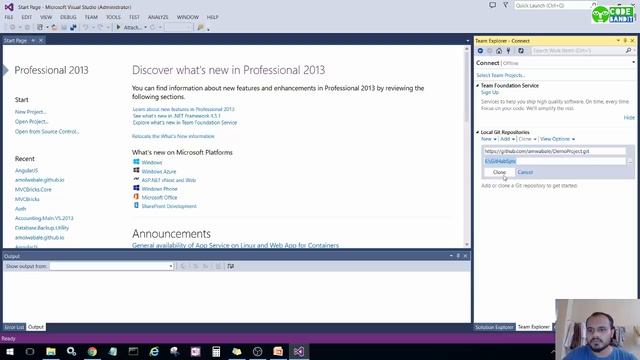Open the Attach button dropdown arrow

pos(145,27)
